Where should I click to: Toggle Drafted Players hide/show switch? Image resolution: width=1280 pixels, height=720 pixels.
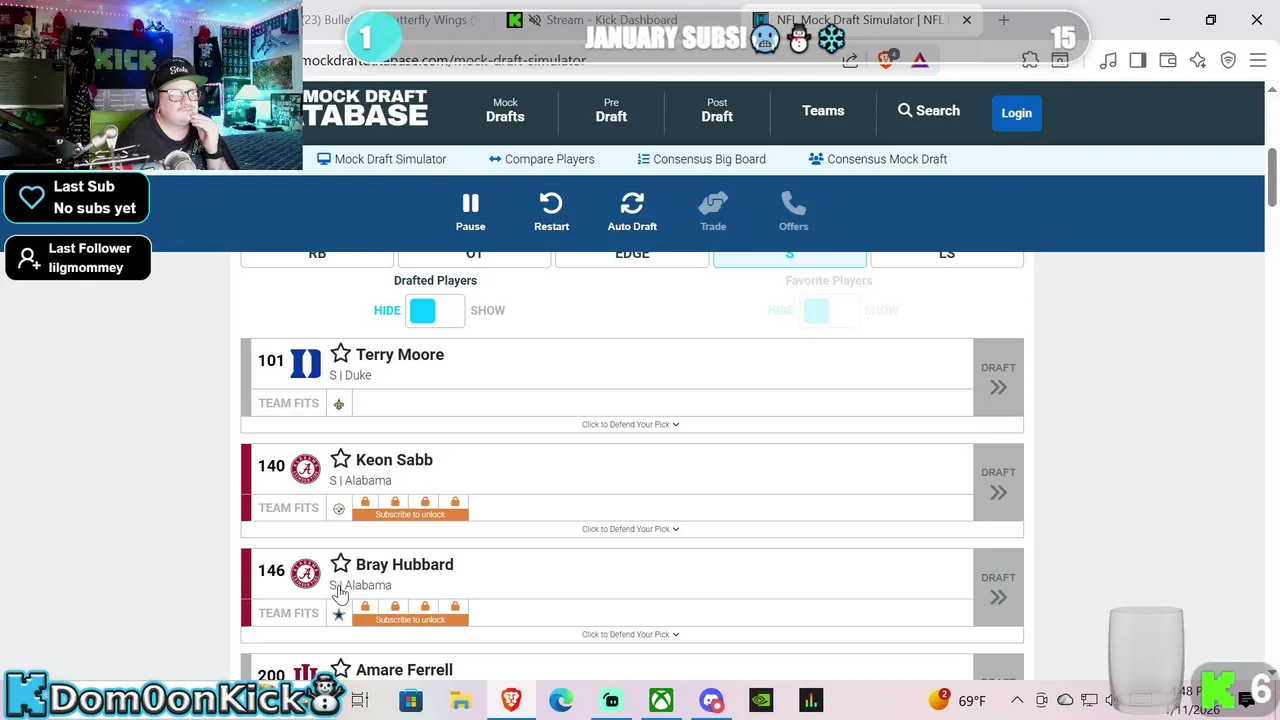435,311
